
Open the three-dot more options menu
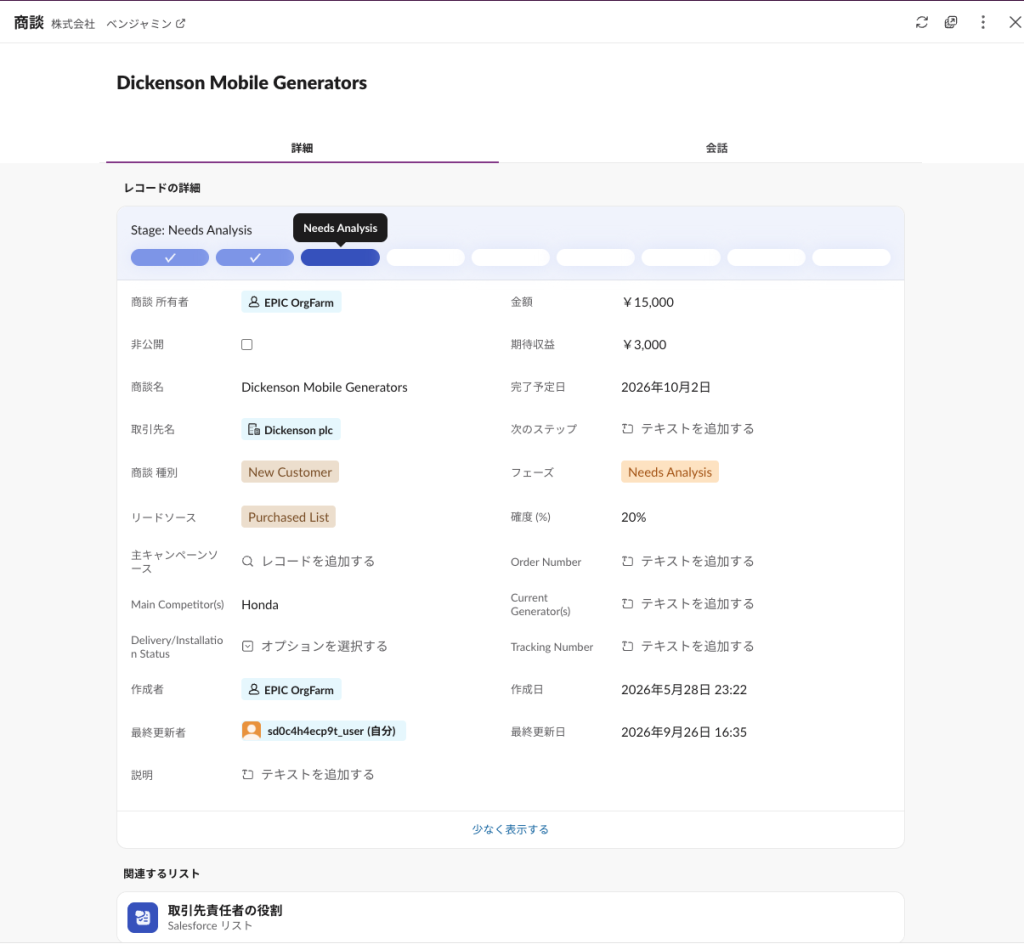pos(983,22)
